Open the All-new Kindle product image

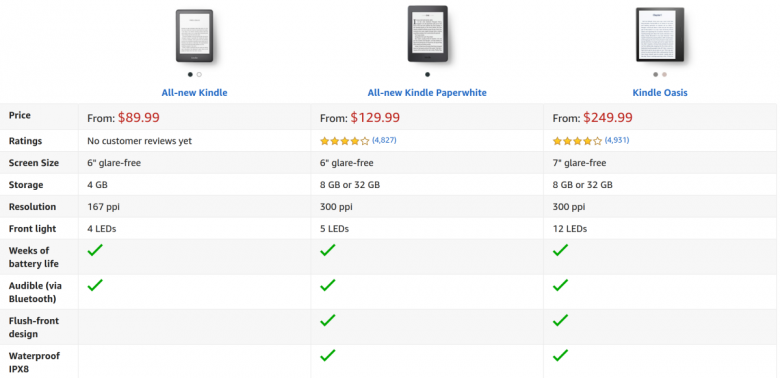(x=195, y=36)
